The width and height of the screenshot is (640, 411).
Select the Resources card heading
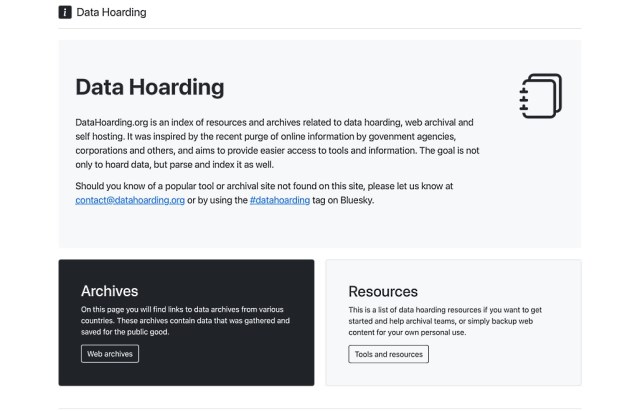(x=383, y=291)
